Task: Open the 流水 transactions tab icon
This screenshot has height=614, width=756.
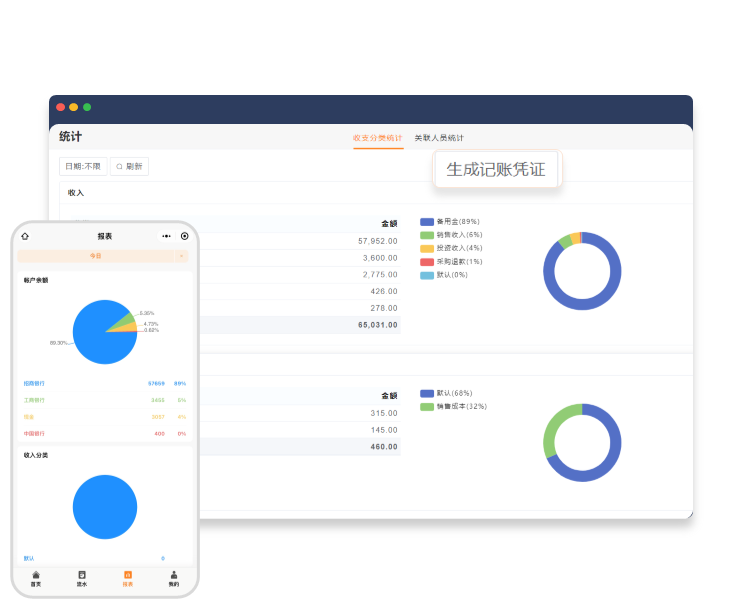Action: pyautogui.click(x=82, y=575)
